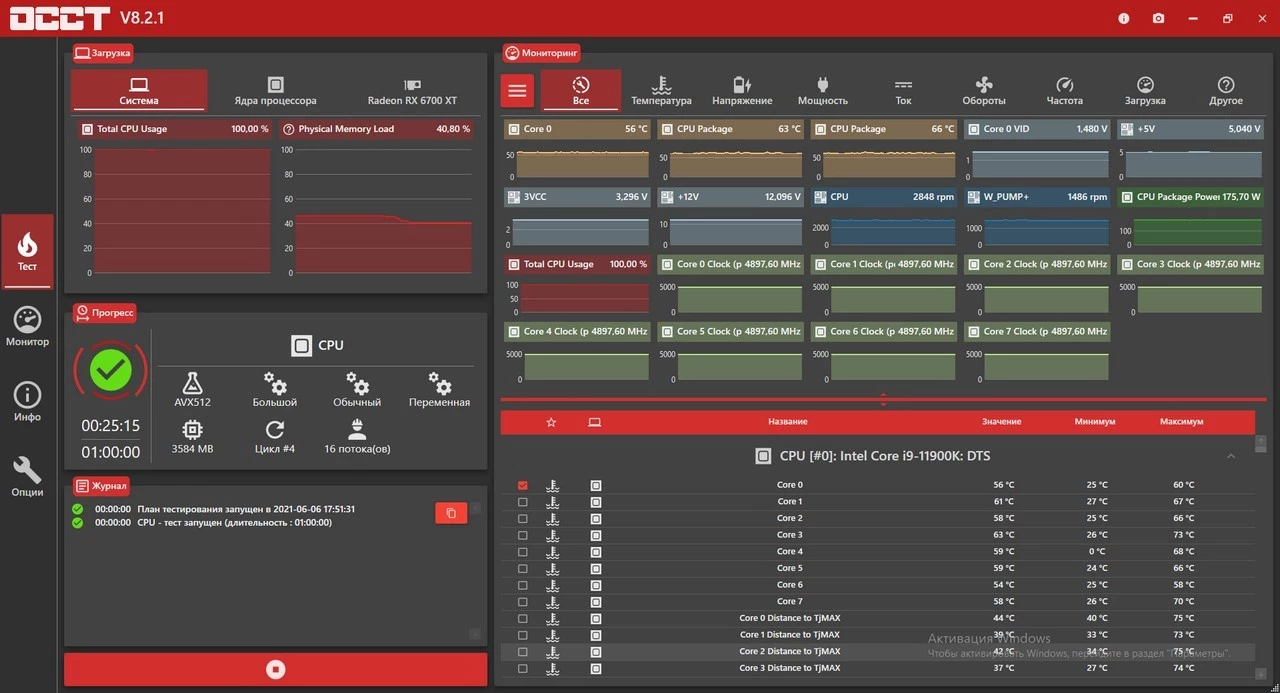Collapse the CPU [#0] Intel Core i9-11900K group

pyautogui.click(x=1231, y=456)
